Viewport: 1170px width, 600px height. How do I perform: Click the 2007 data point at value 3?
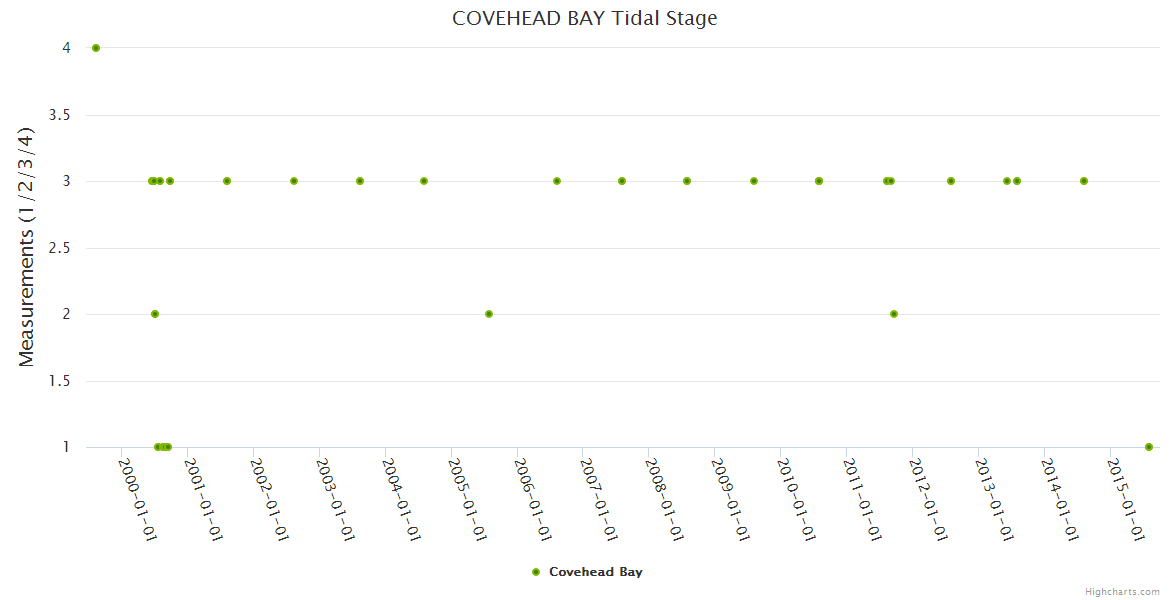point(622,181)
